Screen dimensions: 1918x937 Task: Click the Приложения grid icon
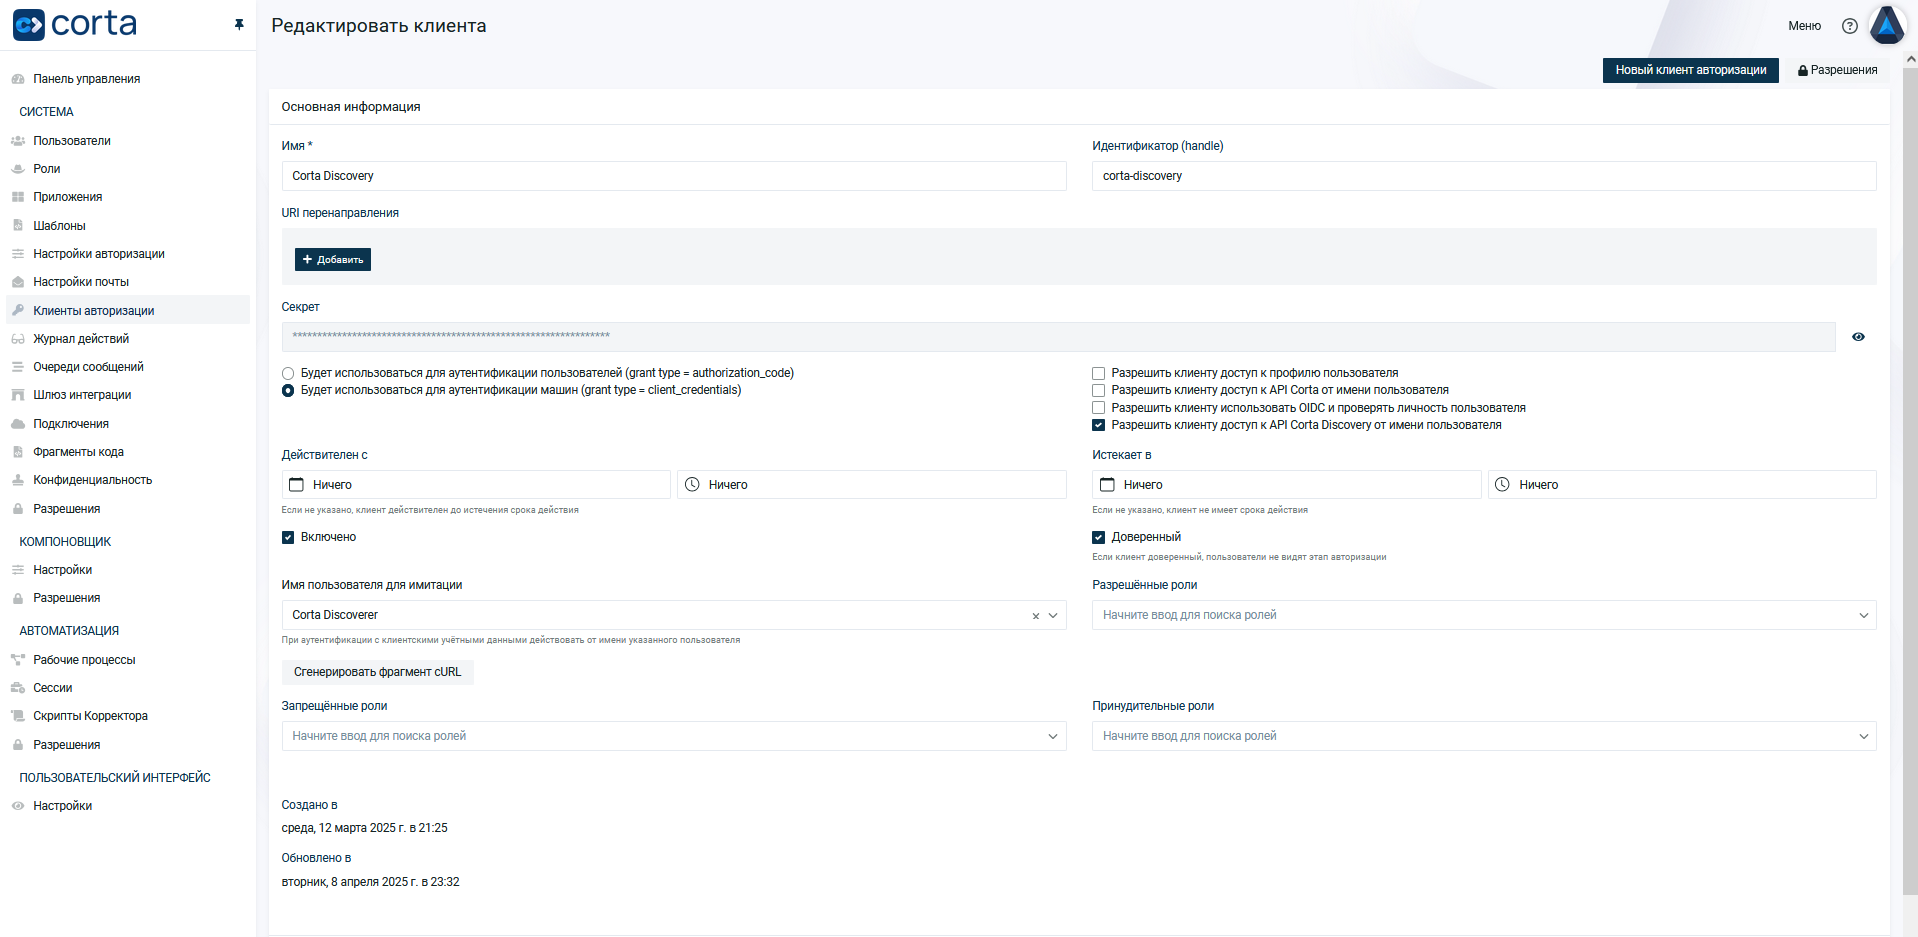[18, 197]
